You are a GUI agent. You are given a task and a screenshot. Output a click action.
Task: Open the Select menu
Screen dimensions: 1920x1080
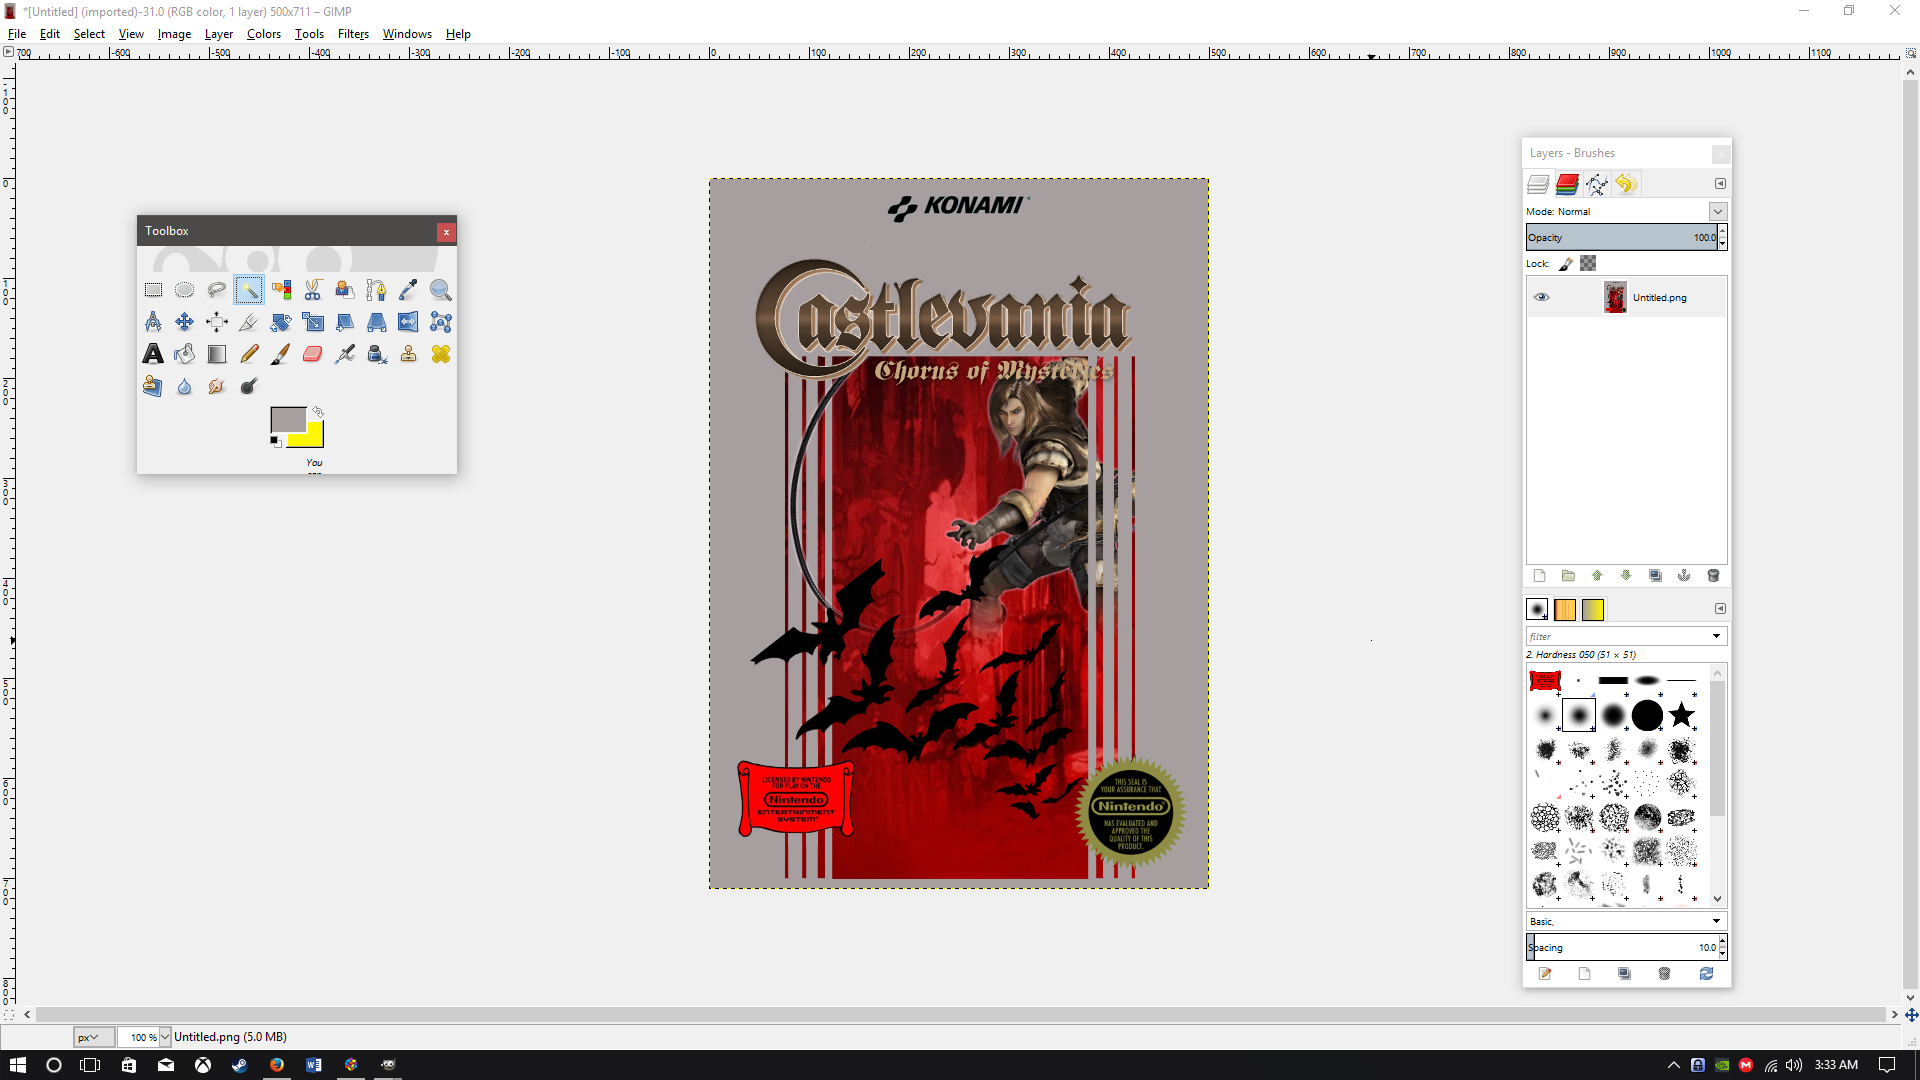(x=89, y=33)
